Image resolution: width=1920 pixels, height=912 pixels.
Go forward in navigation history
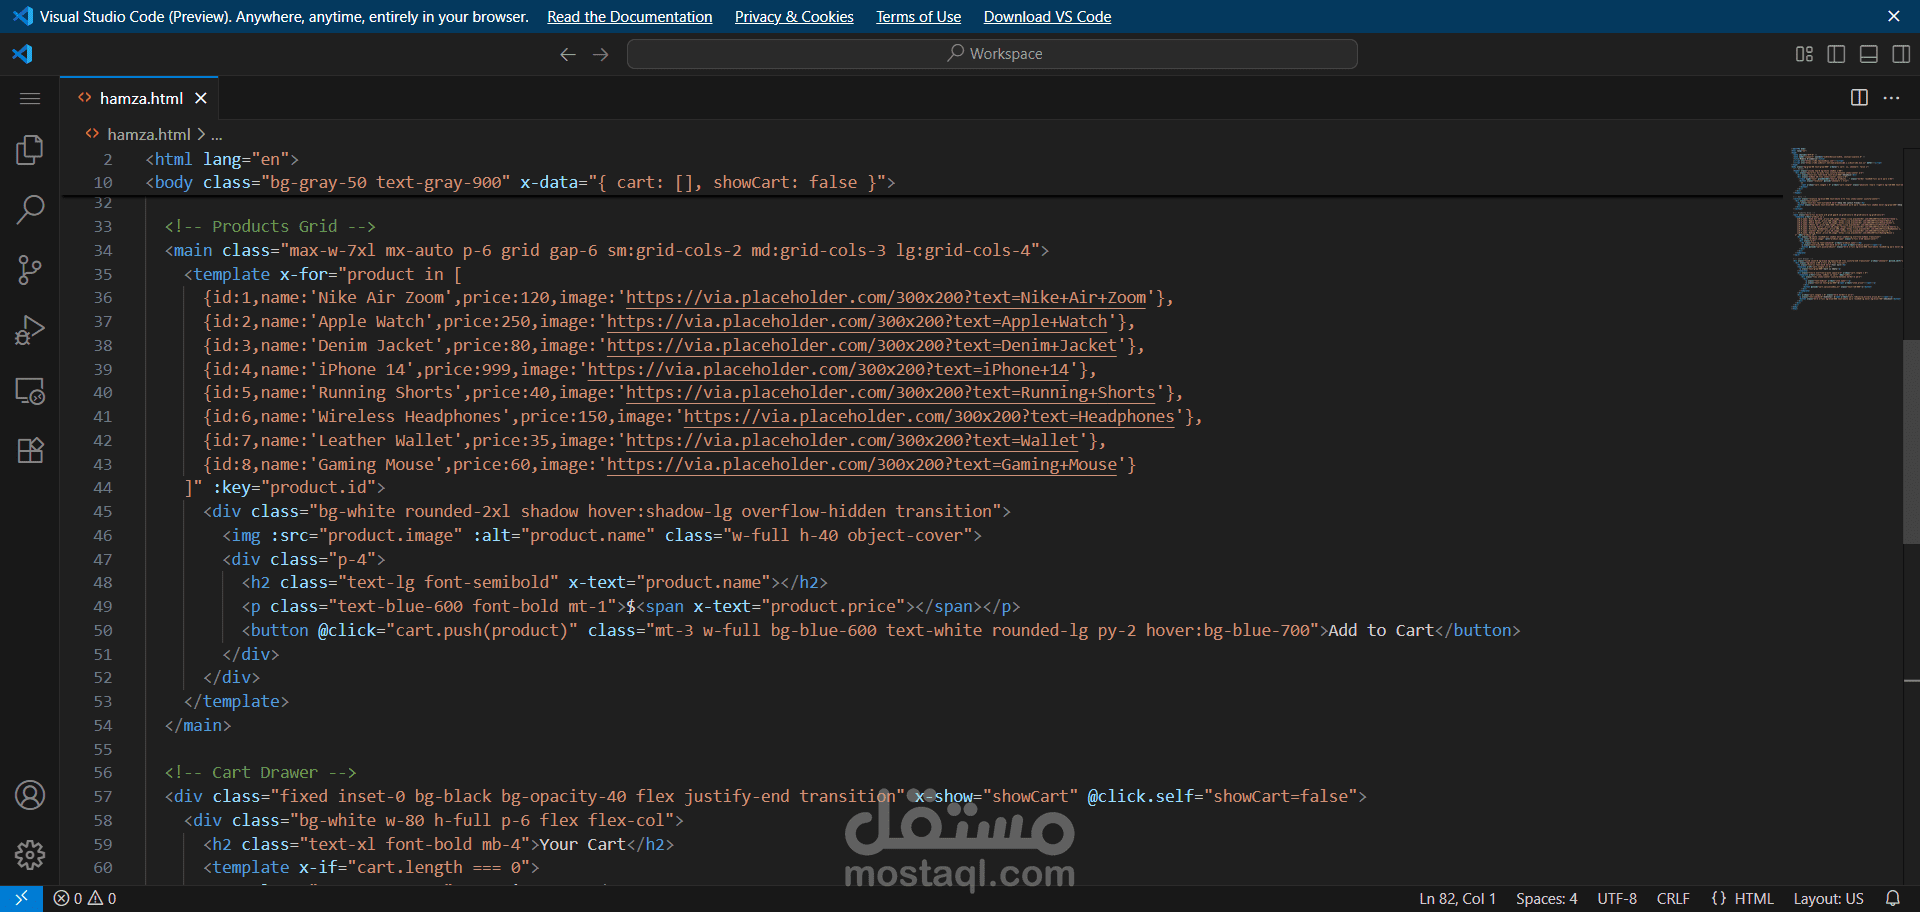(x=600, y=54)
